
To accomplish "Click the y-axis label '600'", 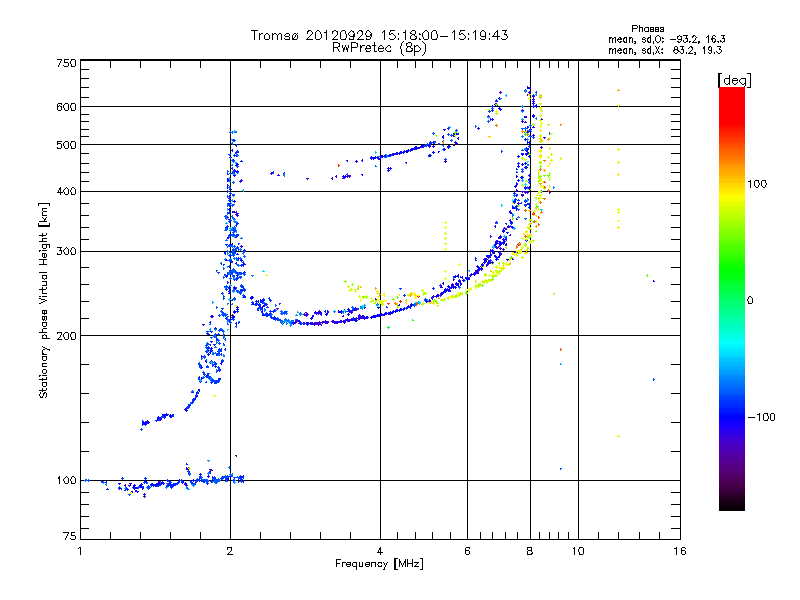I will tap(66, 107).
